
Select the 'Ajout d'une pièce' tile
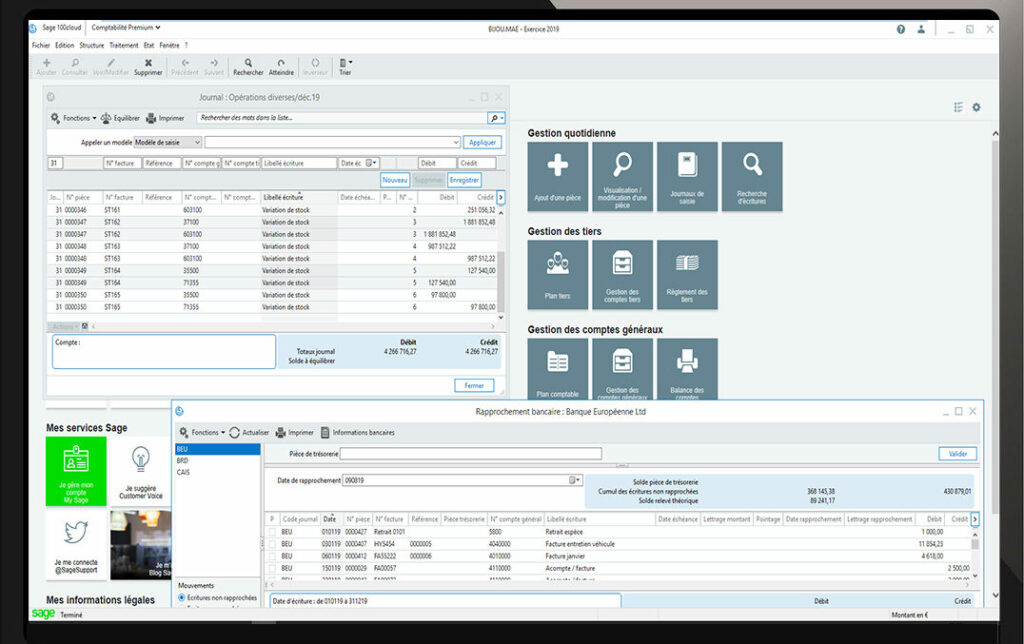(557, 176)
